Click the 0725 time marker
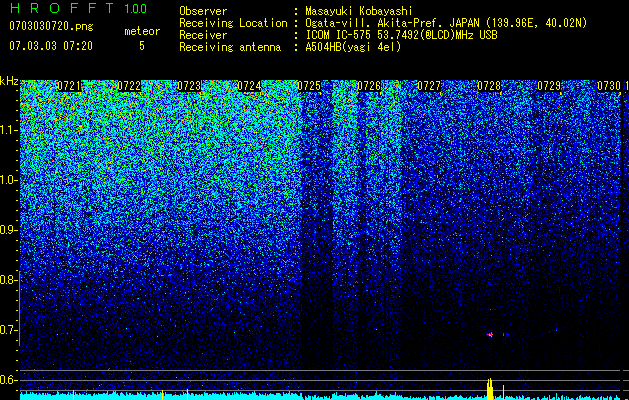The image size is (629, 400). point(309,86)
